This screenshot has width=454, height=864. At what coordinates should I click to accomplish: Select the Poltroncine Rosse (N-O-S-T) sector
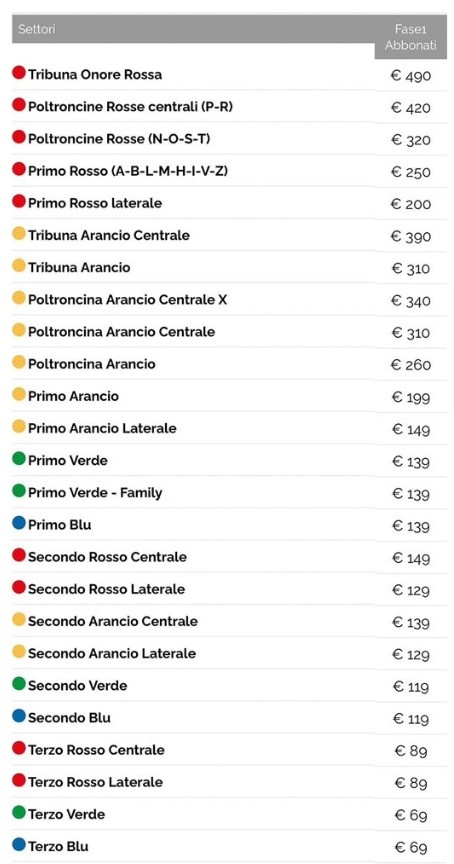(x=119, y=139)
